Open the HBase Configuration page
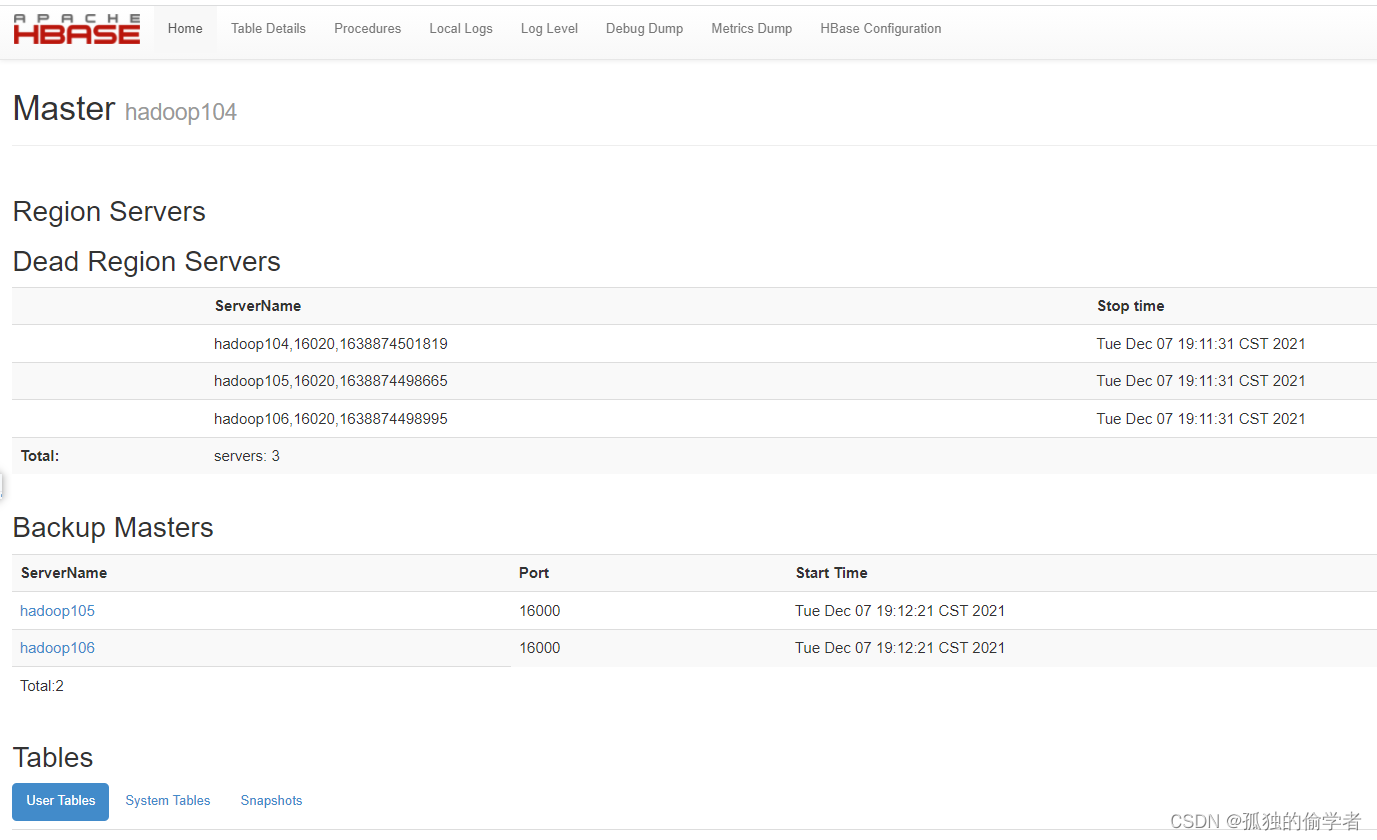Image resolution: width=1377 pixels, height=840 pixels. pyautogui.click(x=881, y=29)
